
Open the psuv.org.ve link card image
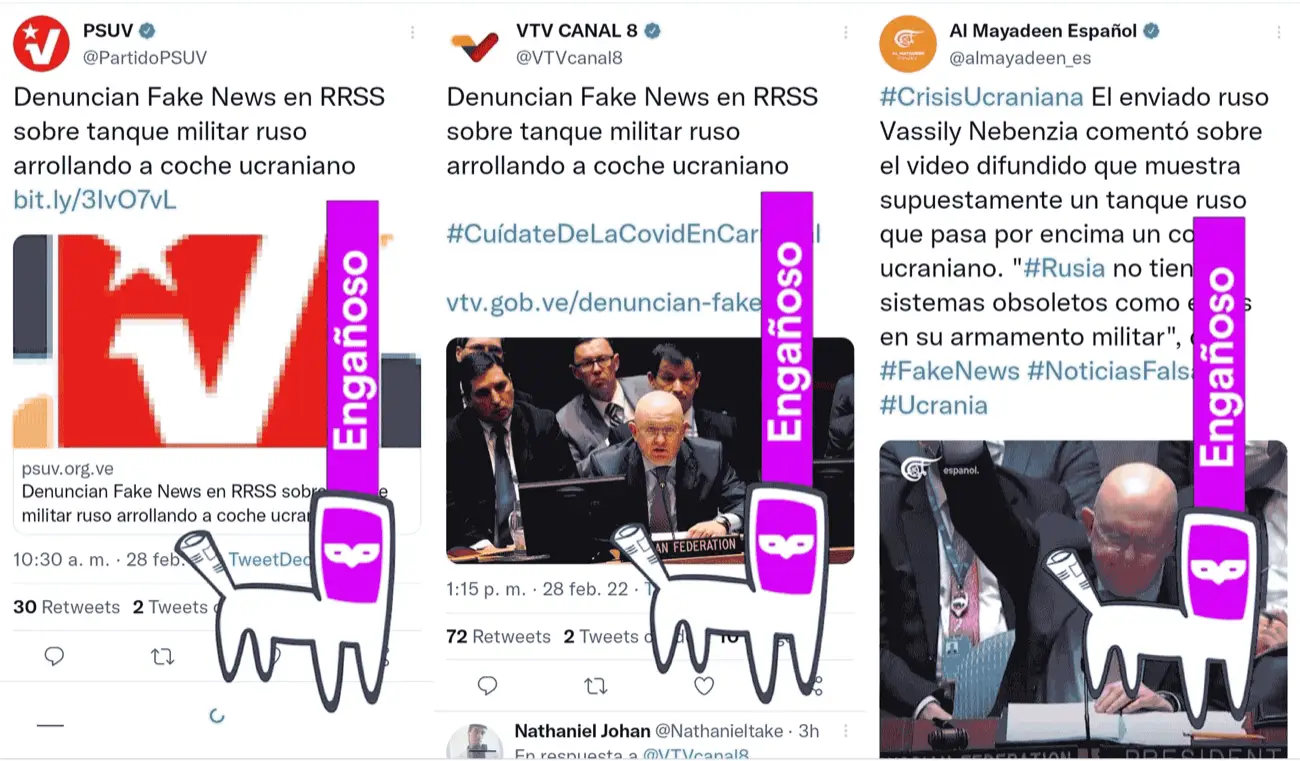[217, 340]
